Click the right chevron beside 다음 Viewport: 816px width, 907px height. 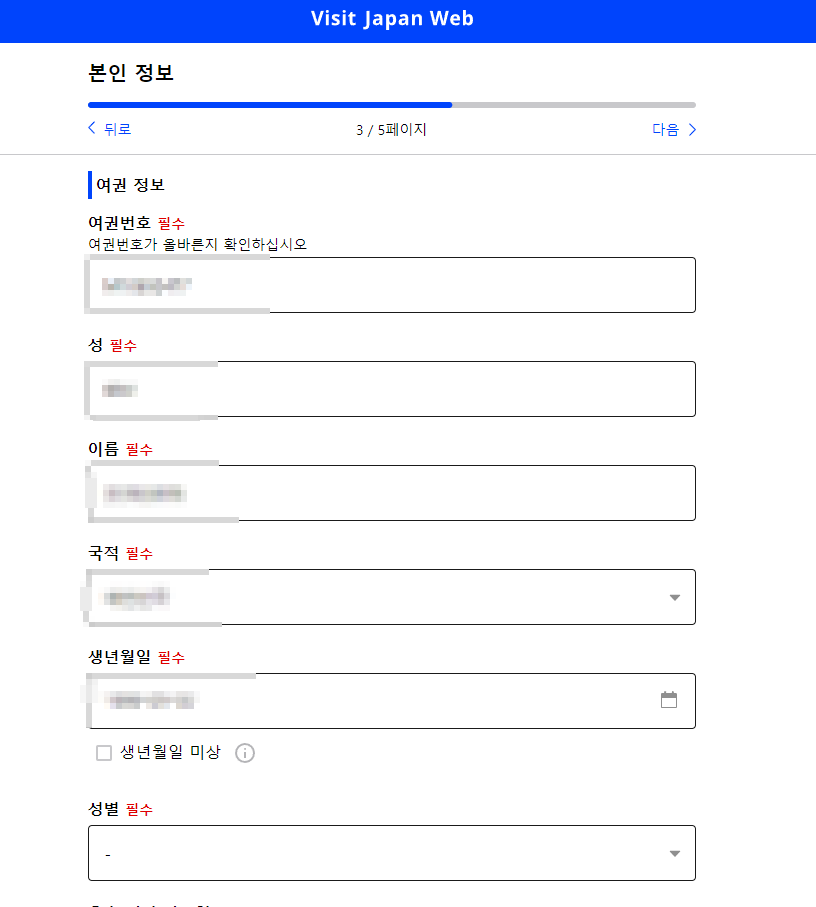(x=692, y=128)
